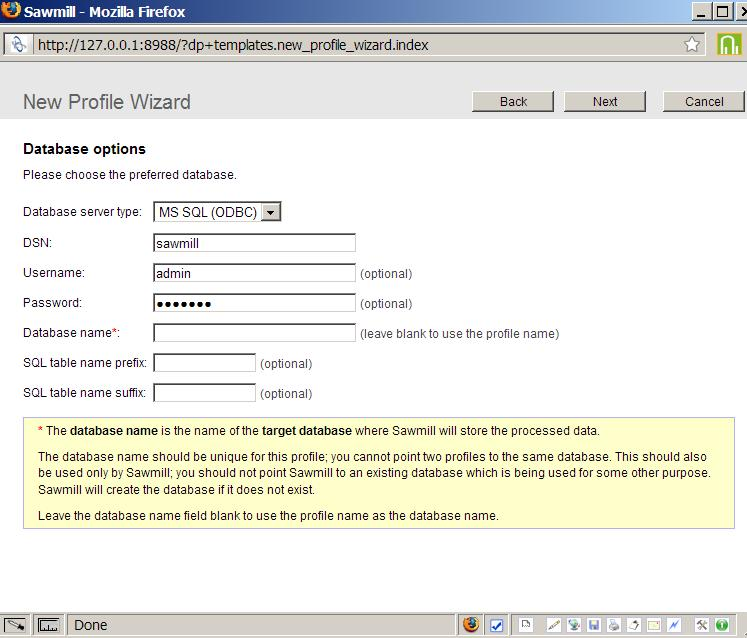Click the wrench tools icon in status bar
747x638 pixels.
[x=702, y=625]
